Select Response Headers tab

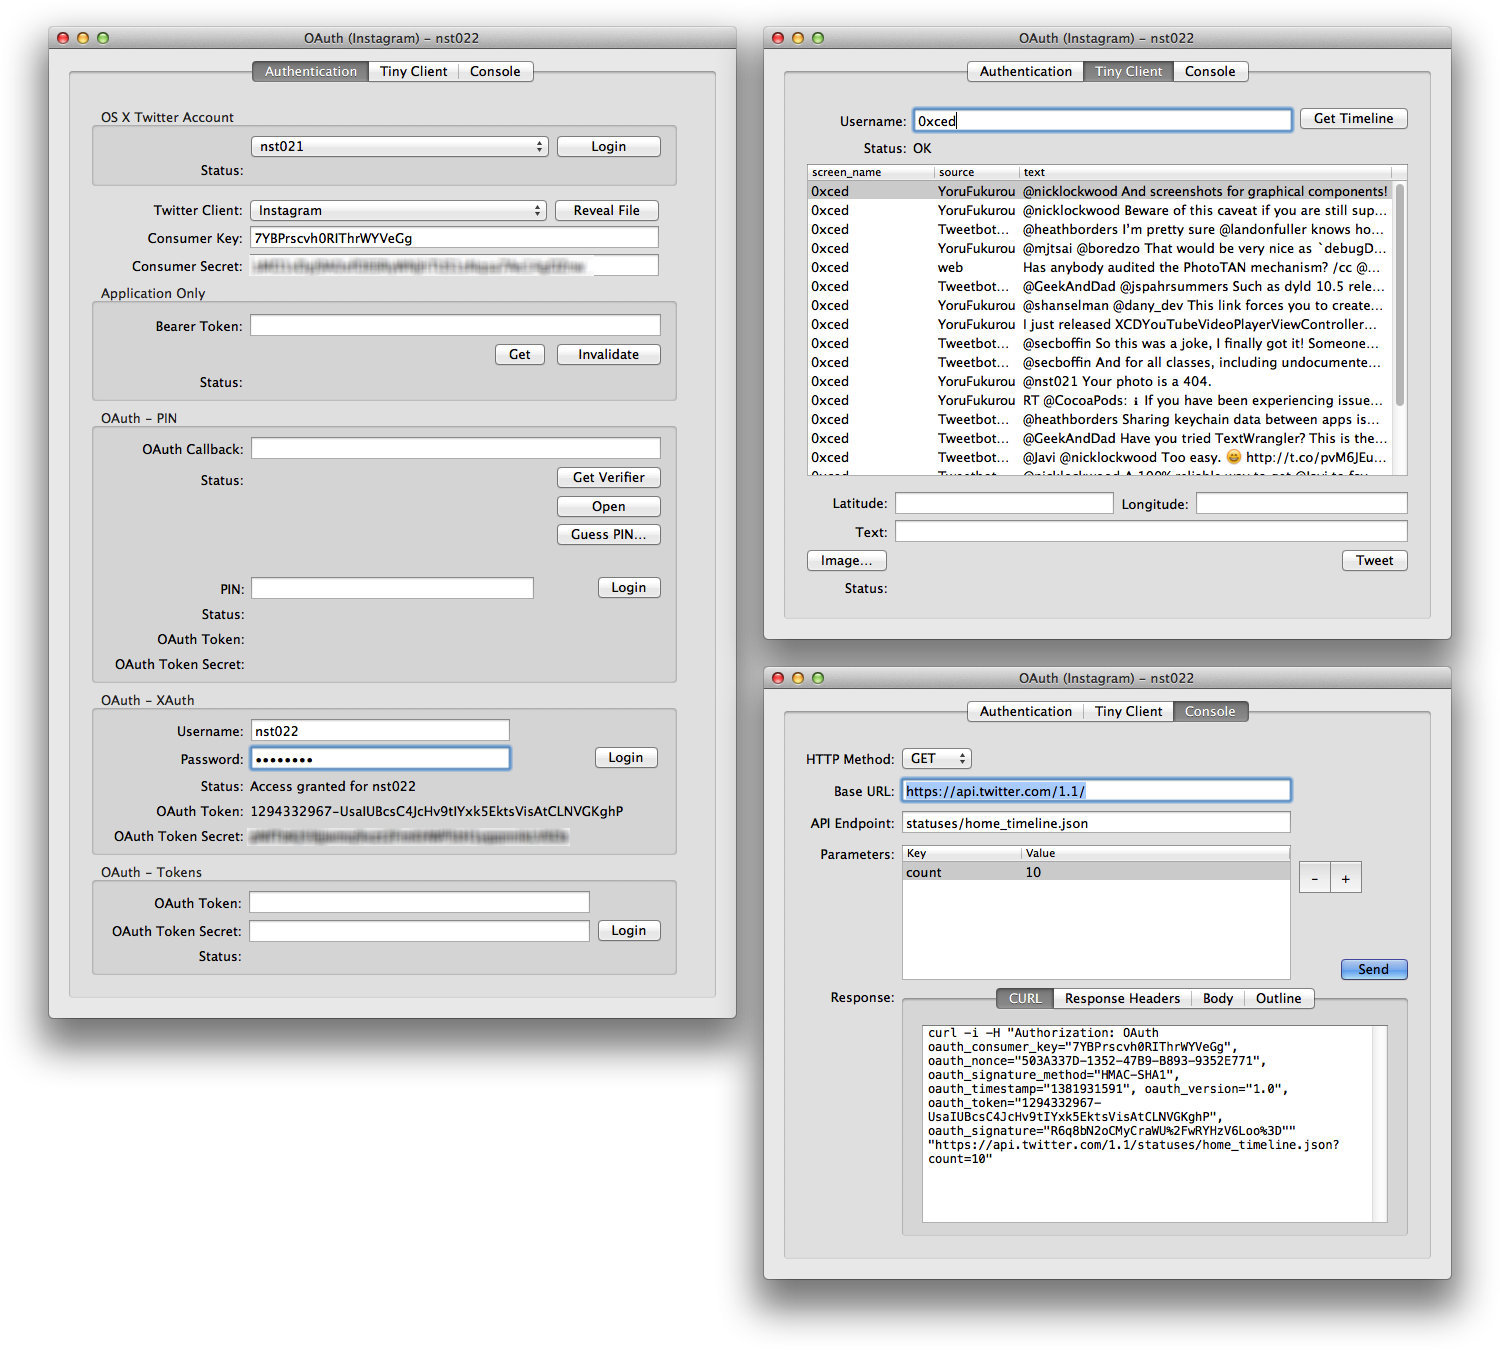pyautogui.click(x=1122, y=998)
